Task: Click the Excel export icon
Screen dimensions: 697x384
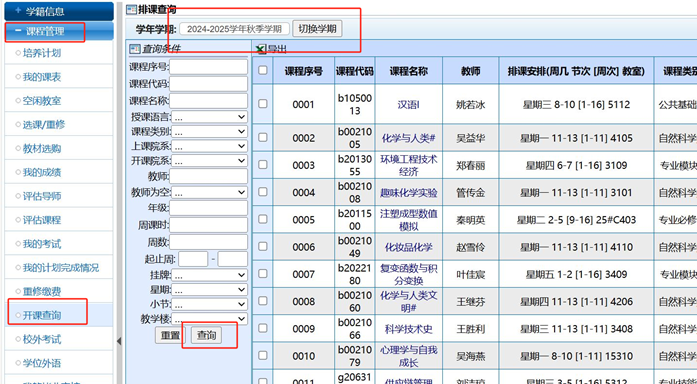Action: pos(261,49)
